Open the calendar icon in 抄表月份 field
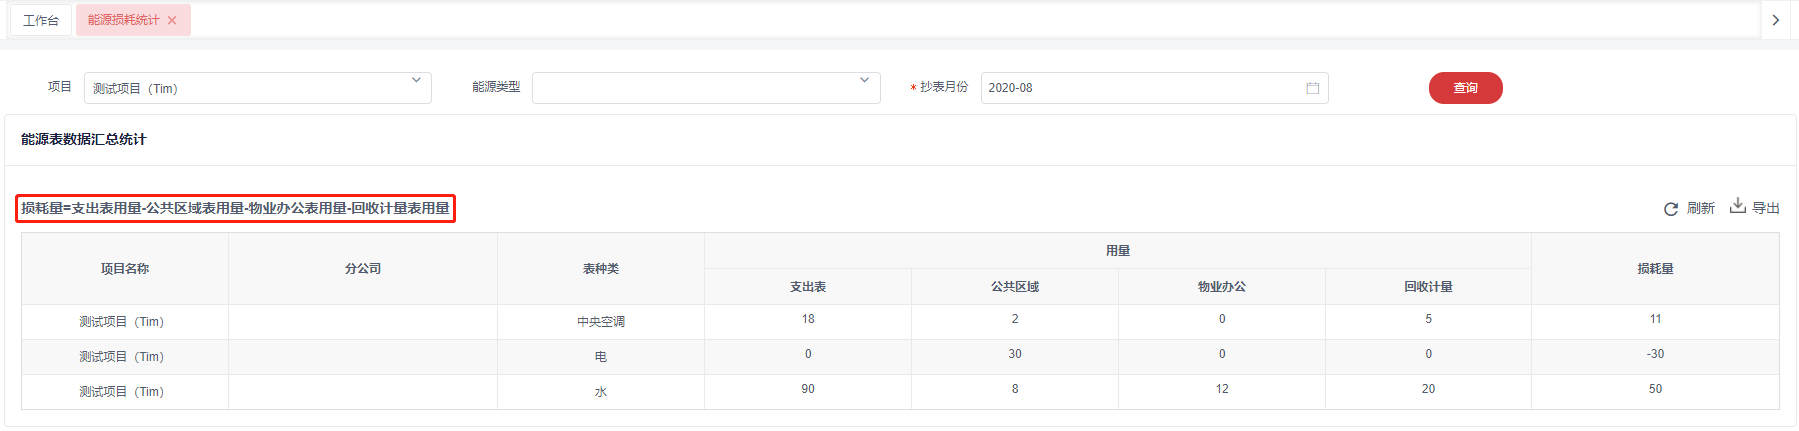This screenshot has width=1799, height=431. (1312, 88)
